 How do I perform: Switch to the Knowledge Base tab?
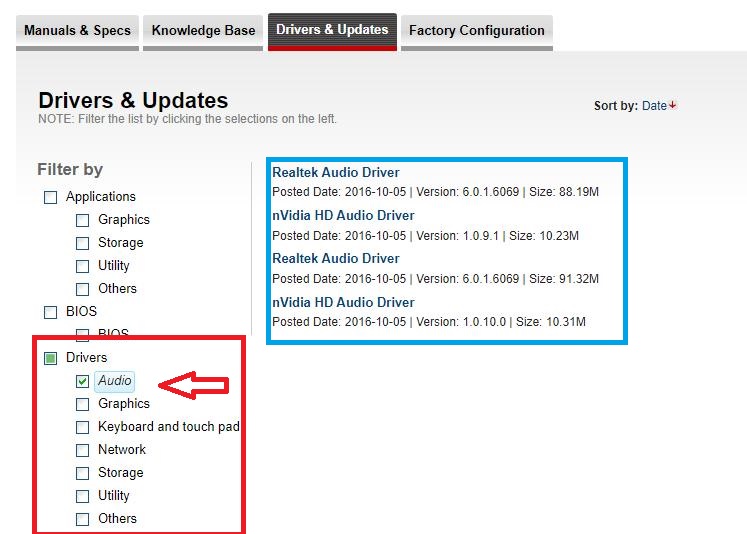(x=203, y=31)
